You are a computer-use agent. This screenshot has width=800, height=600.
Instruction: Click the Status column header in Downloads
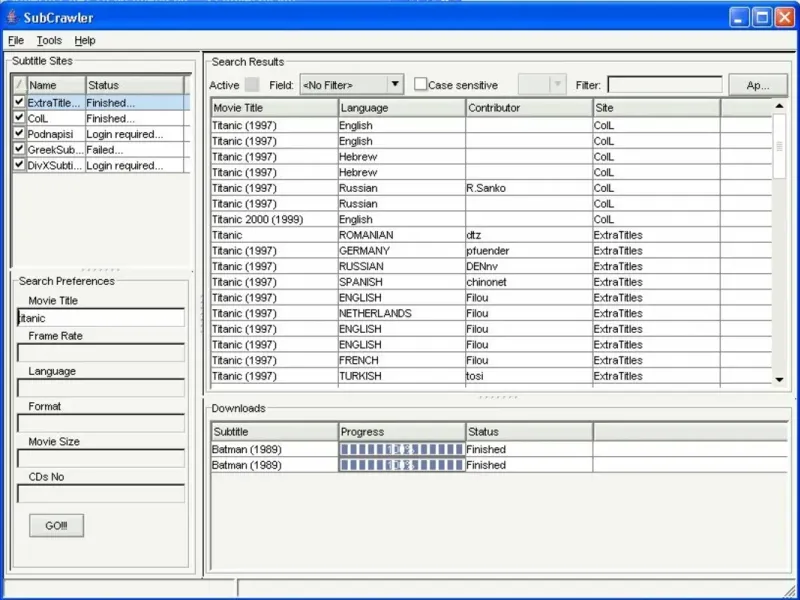(x=529, y=432)
